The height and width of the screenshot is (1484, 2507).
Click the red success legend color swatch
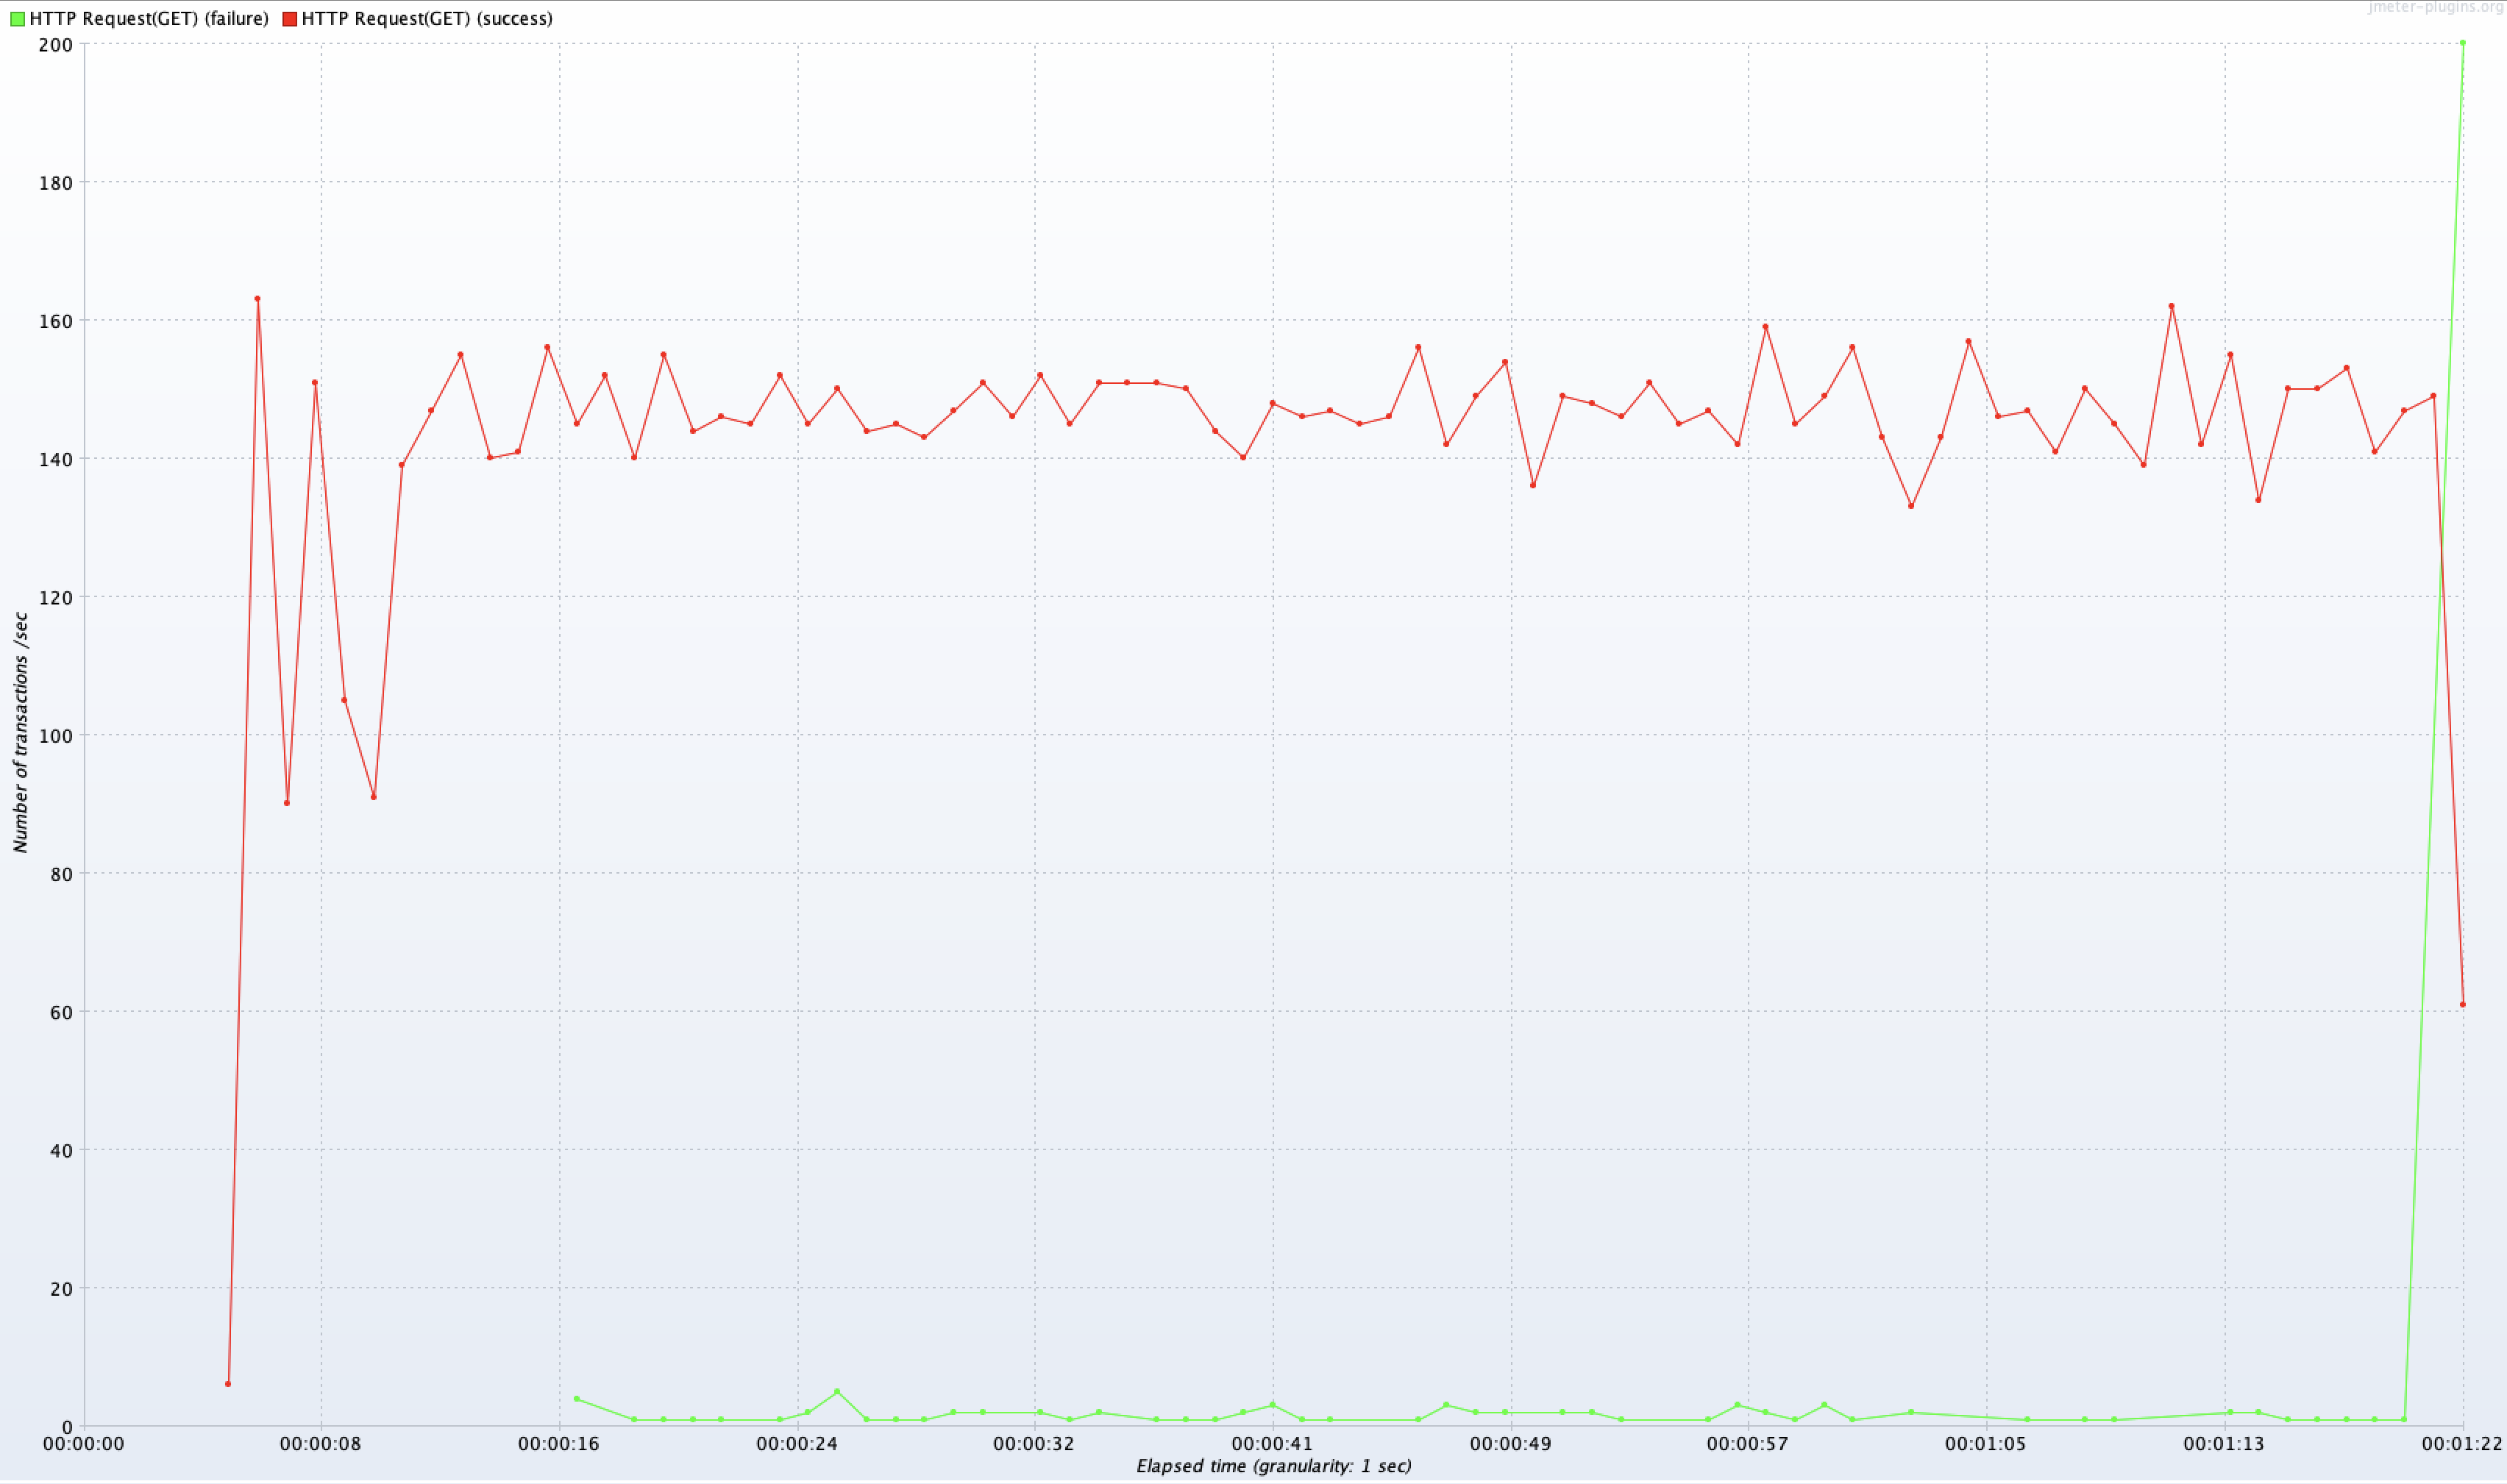[289, 19]
